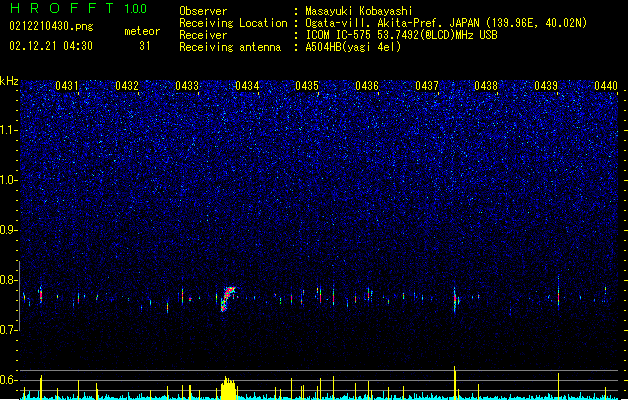
Task: Click the meteor count value 31
Action: click(145, 46)
